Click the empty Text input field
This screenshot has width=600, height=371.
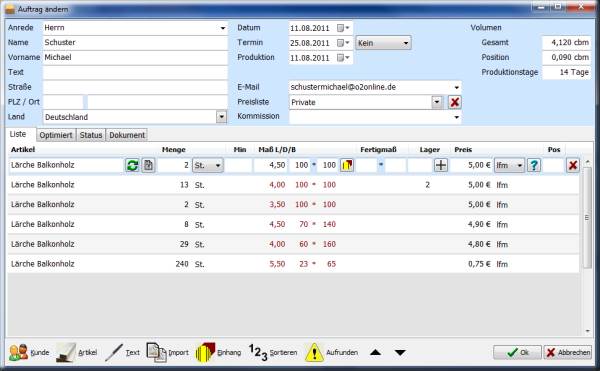(x=135, y=72)
